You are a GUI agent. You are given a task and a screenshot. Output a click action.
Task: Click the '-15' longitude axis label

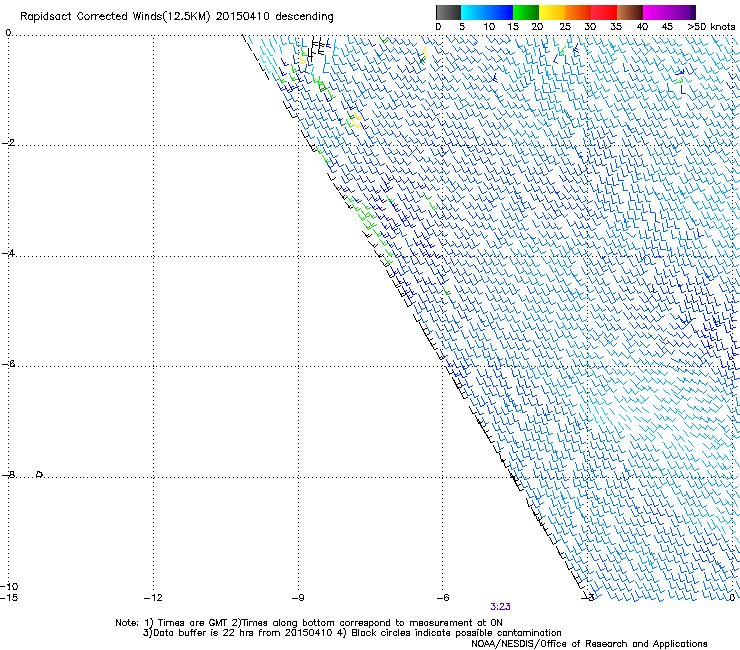click(x=9, y=598)
